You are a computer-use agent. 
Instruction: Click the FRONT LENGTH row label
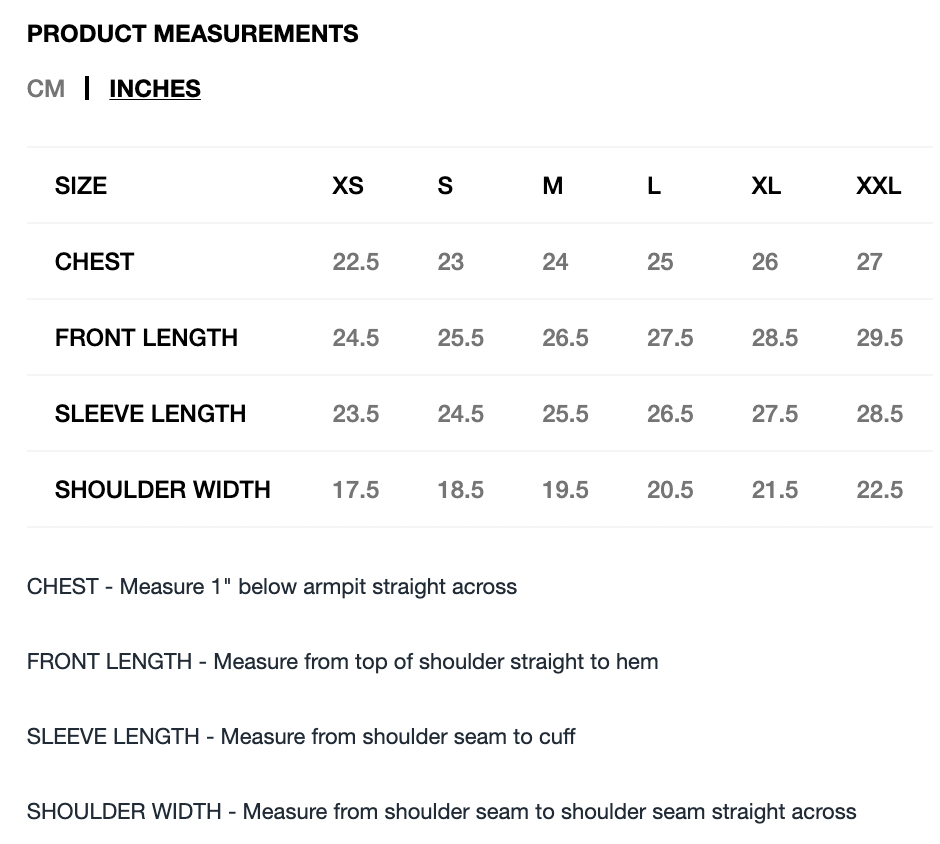tap(146, 338)
